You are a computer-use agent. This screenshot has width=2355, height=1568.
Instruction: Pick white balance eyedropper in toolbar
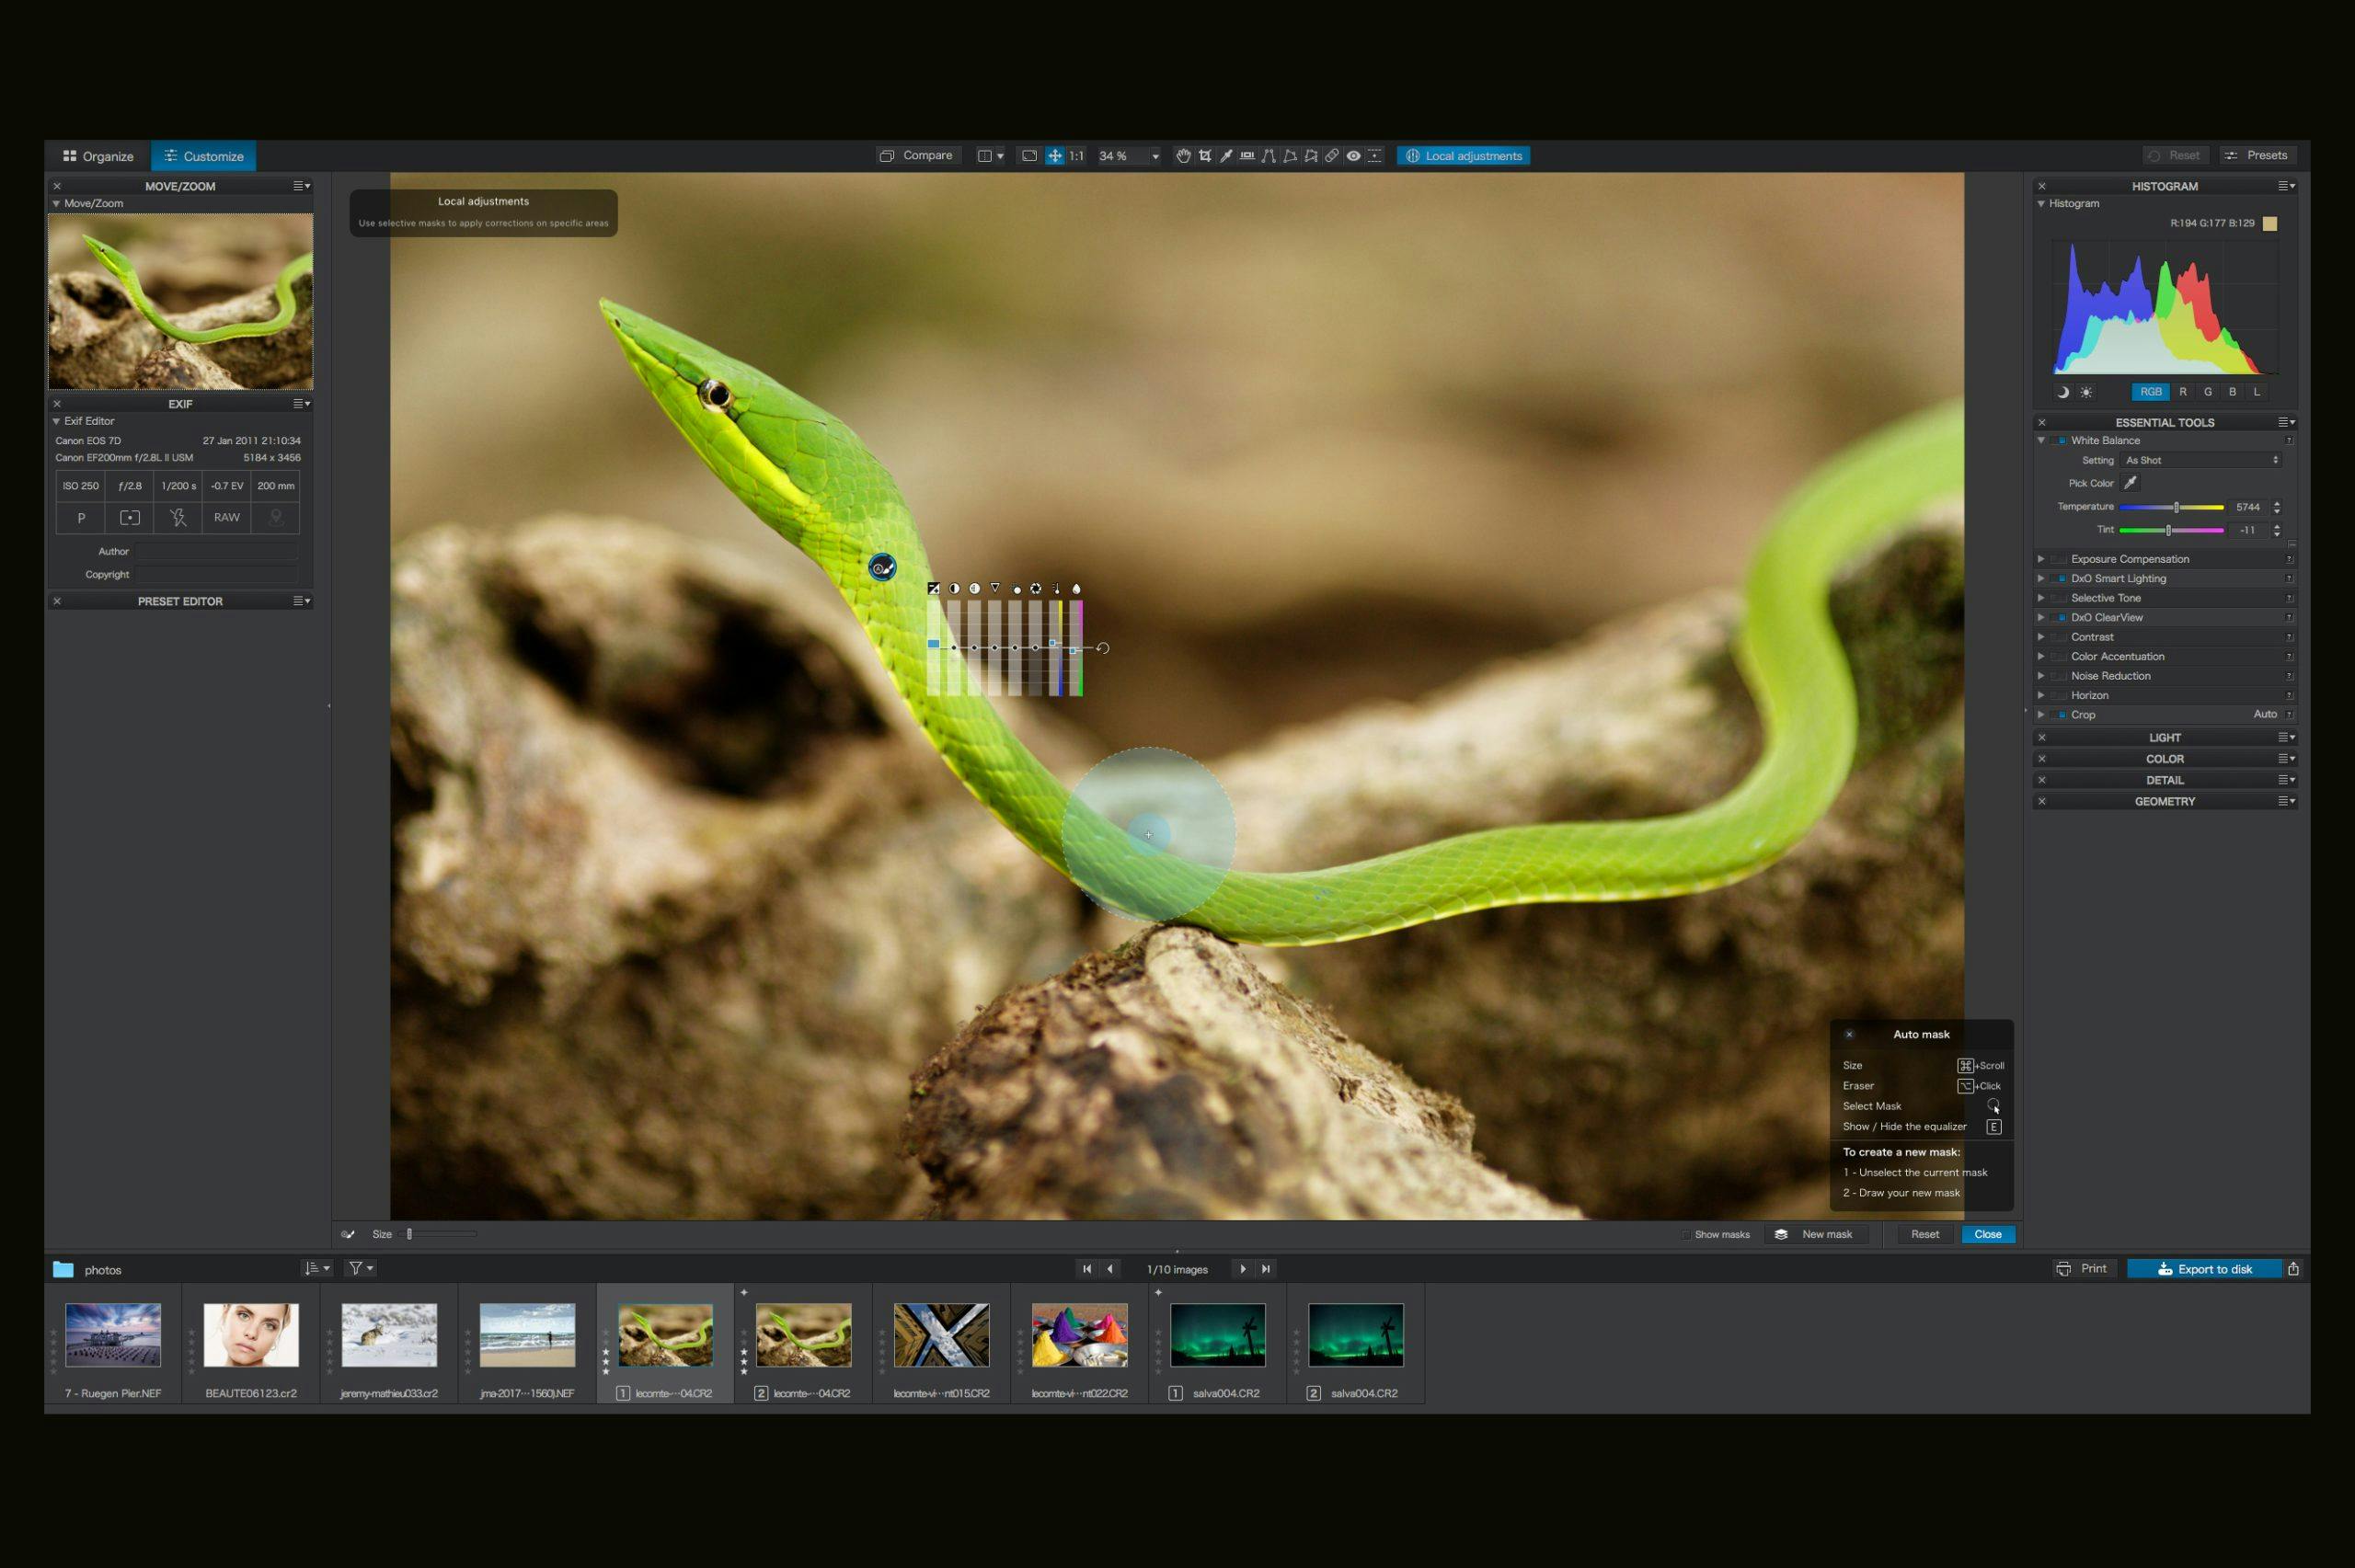[x=1226, y=156]
